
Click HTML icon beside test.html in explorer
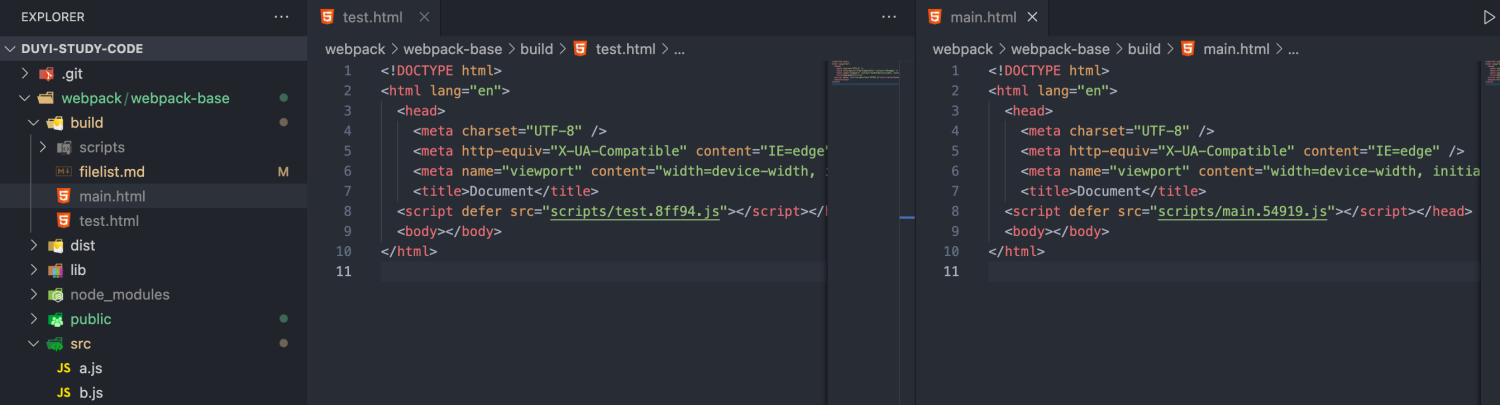click(x=64, y=221)
